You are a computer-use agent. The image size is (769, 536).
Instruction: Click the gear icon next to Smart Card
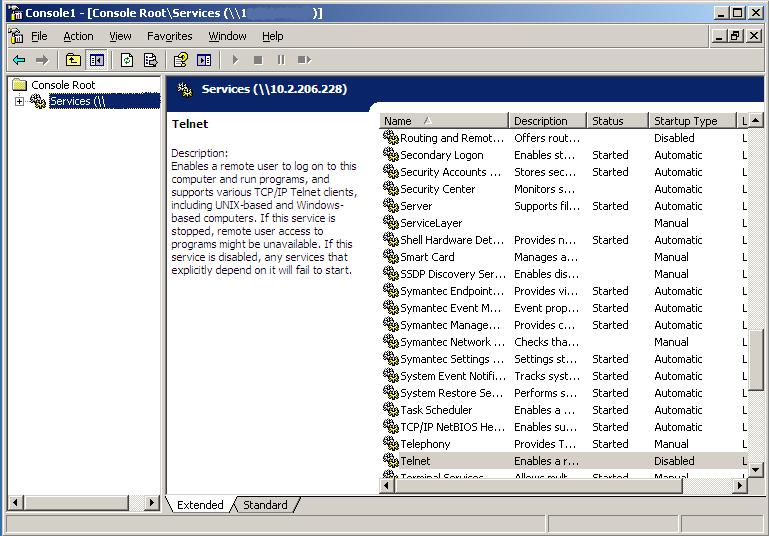pos(390,256)
